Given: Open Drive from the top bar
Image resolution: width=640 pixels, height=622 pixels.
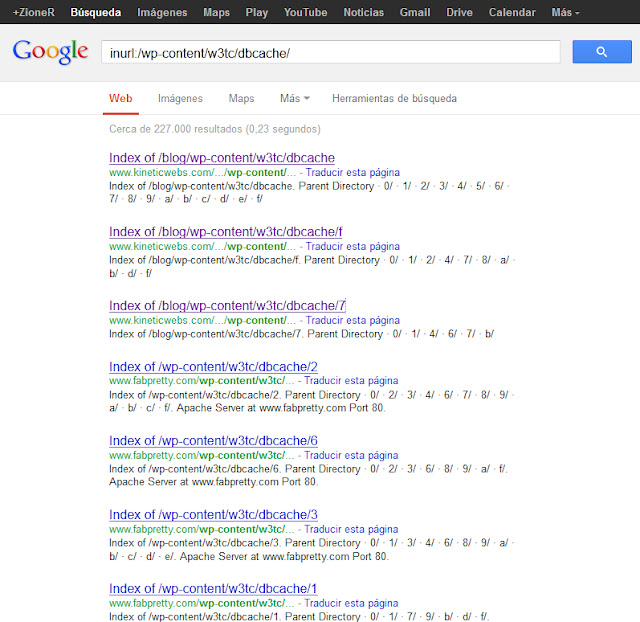Looking at the screenshot, I should [x=459, y=12].
